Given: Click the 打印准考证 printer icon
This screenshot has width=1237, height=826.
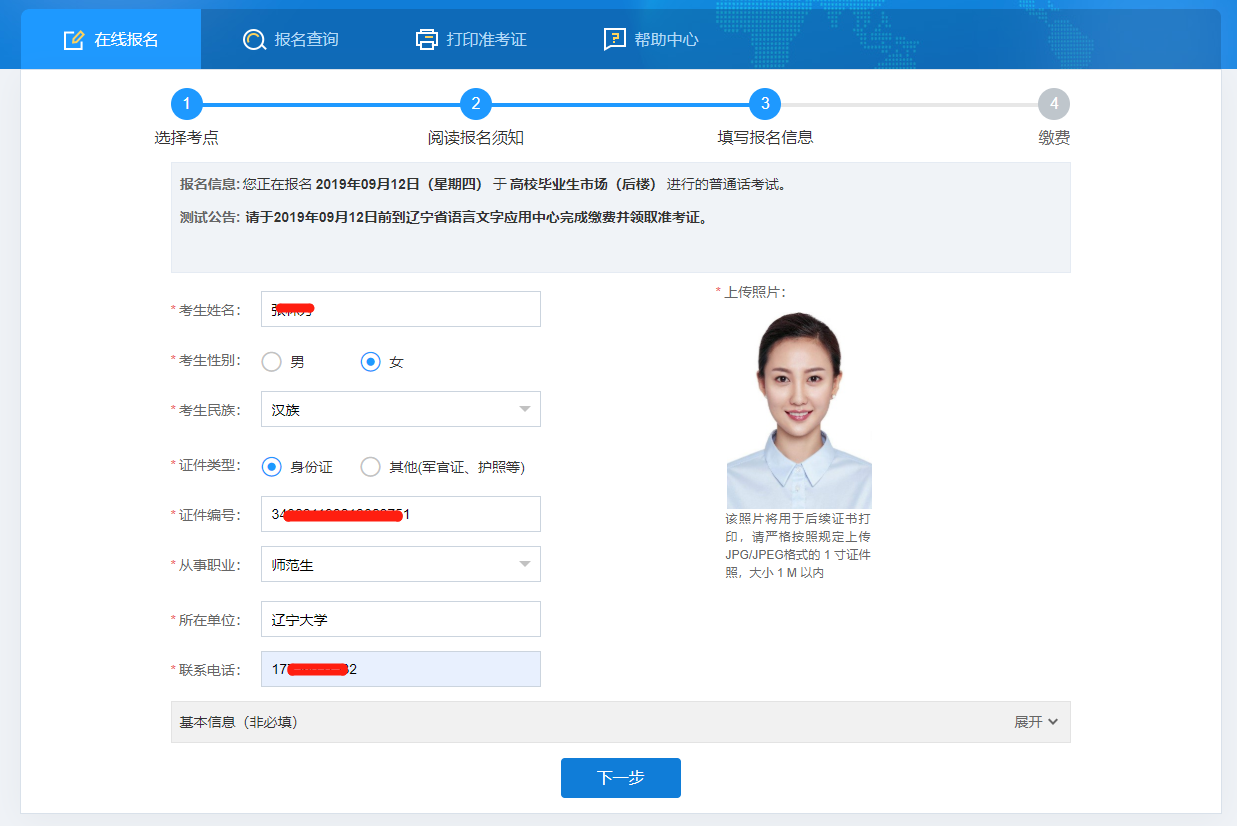Looking at the screenshot, I should tap(427, 40).
